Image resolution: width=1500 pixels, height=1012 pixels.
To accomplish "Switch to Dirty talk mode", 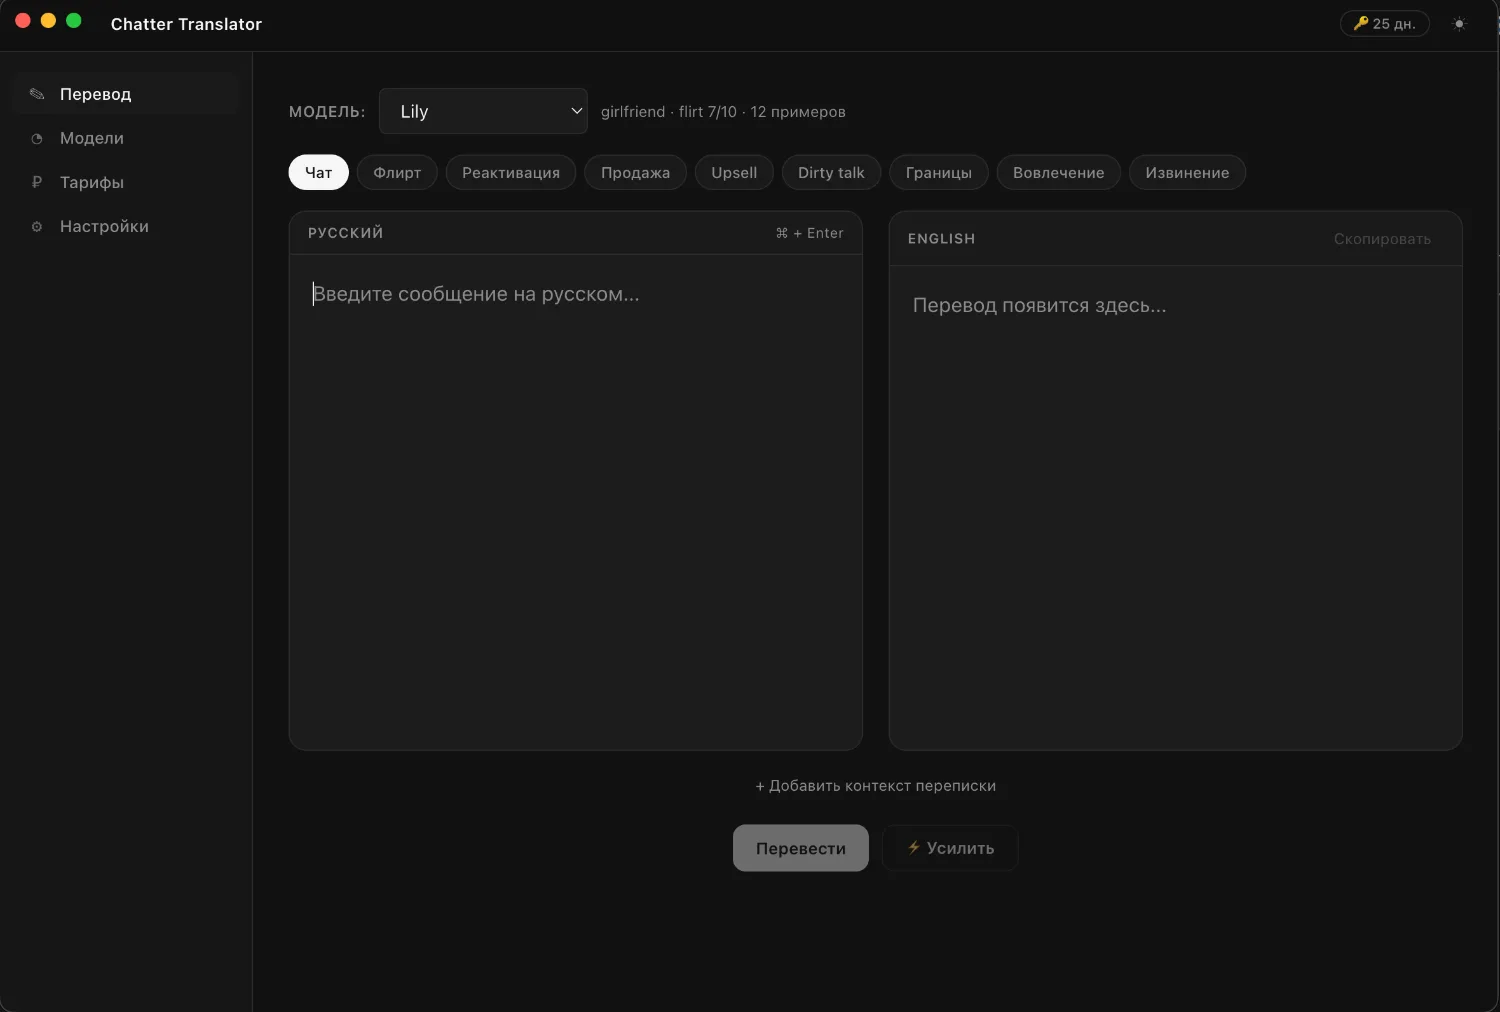I will pyautogui.click(x=831, y=172).
